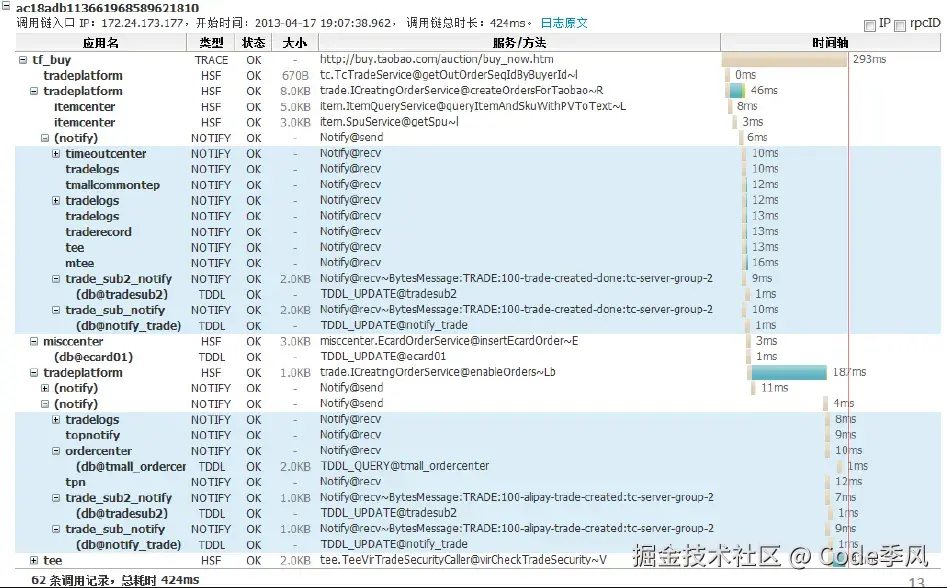Select item.ItemQueryService@queryItemAndSkuWithPVToText method
This screenshot has width=947, height=588.
473,106
